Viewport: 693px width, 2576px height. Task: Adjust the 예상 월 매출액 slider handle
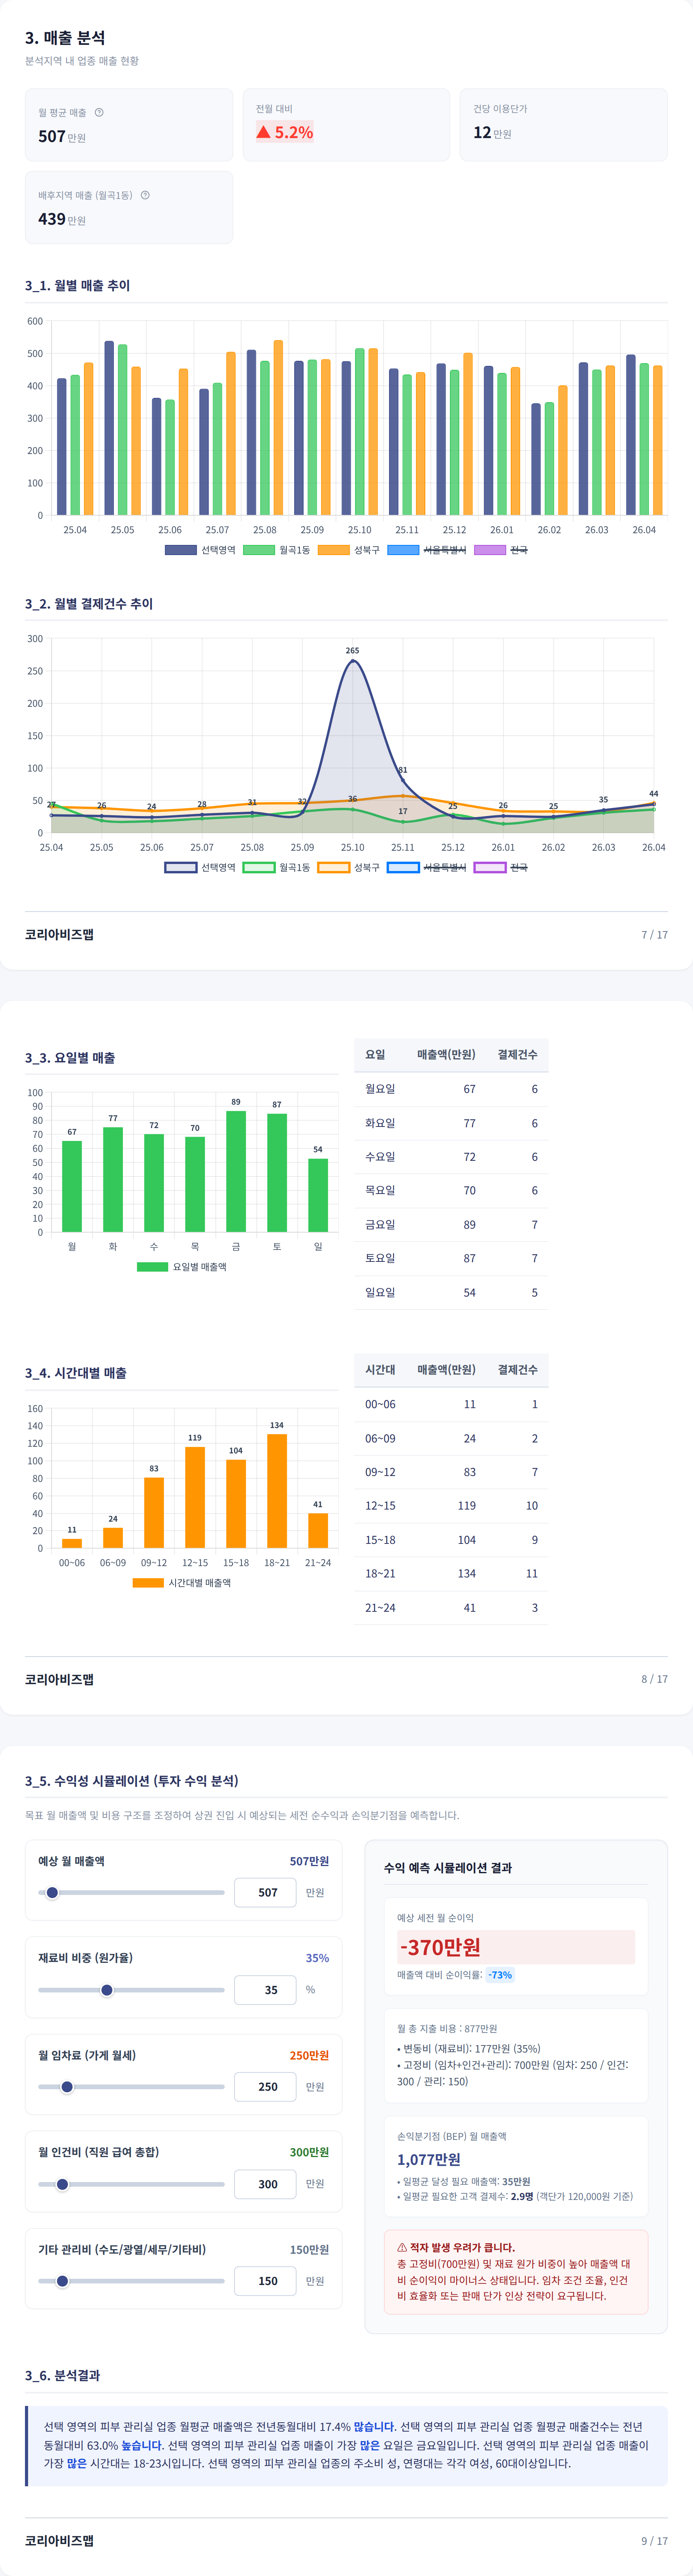click(x=52, y=1892)
